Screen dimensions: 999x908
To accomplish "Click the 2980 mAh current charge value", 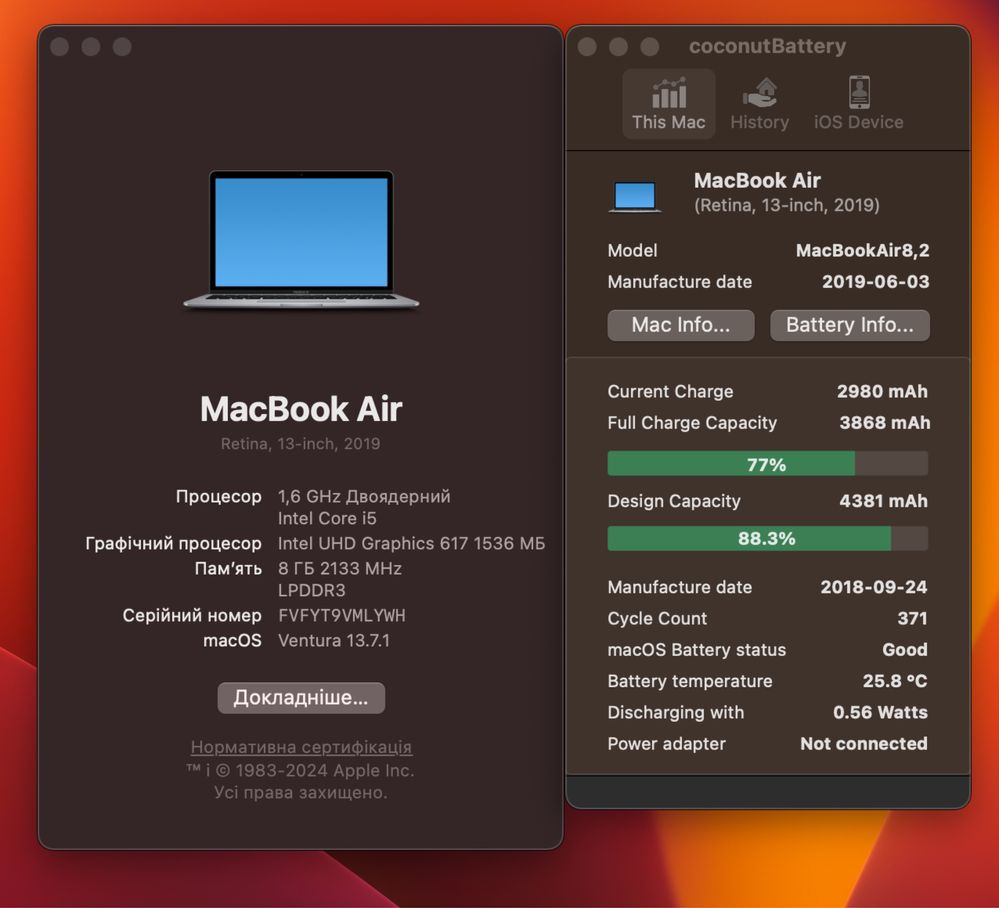I will point(882,391).
